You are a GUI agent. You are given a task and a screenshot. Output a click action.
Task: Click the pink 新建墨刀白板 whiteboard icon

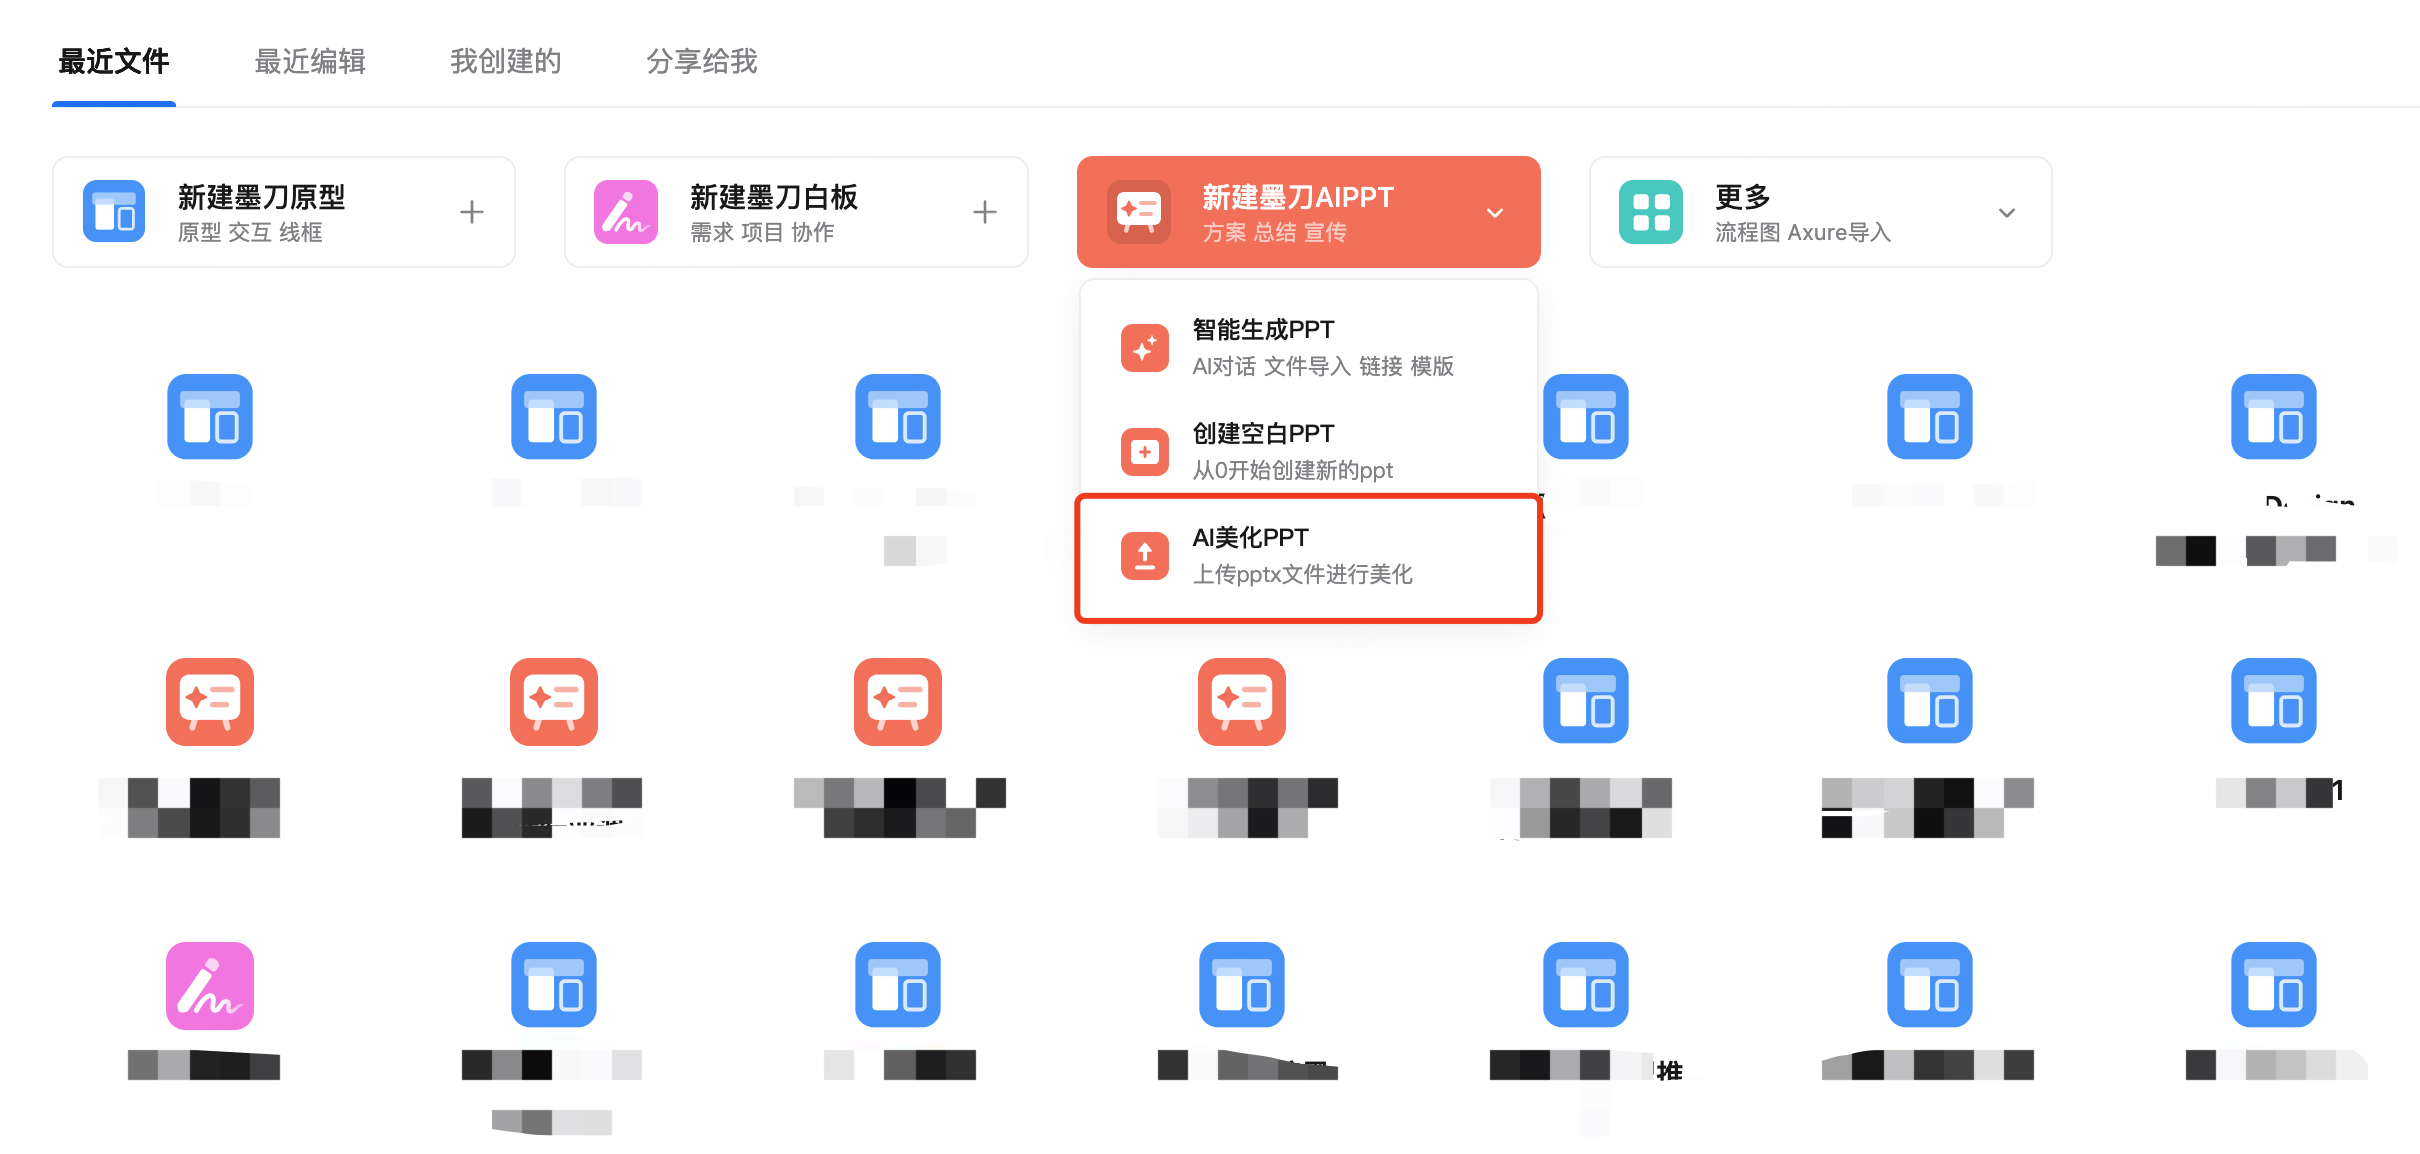tap(626, 212)
